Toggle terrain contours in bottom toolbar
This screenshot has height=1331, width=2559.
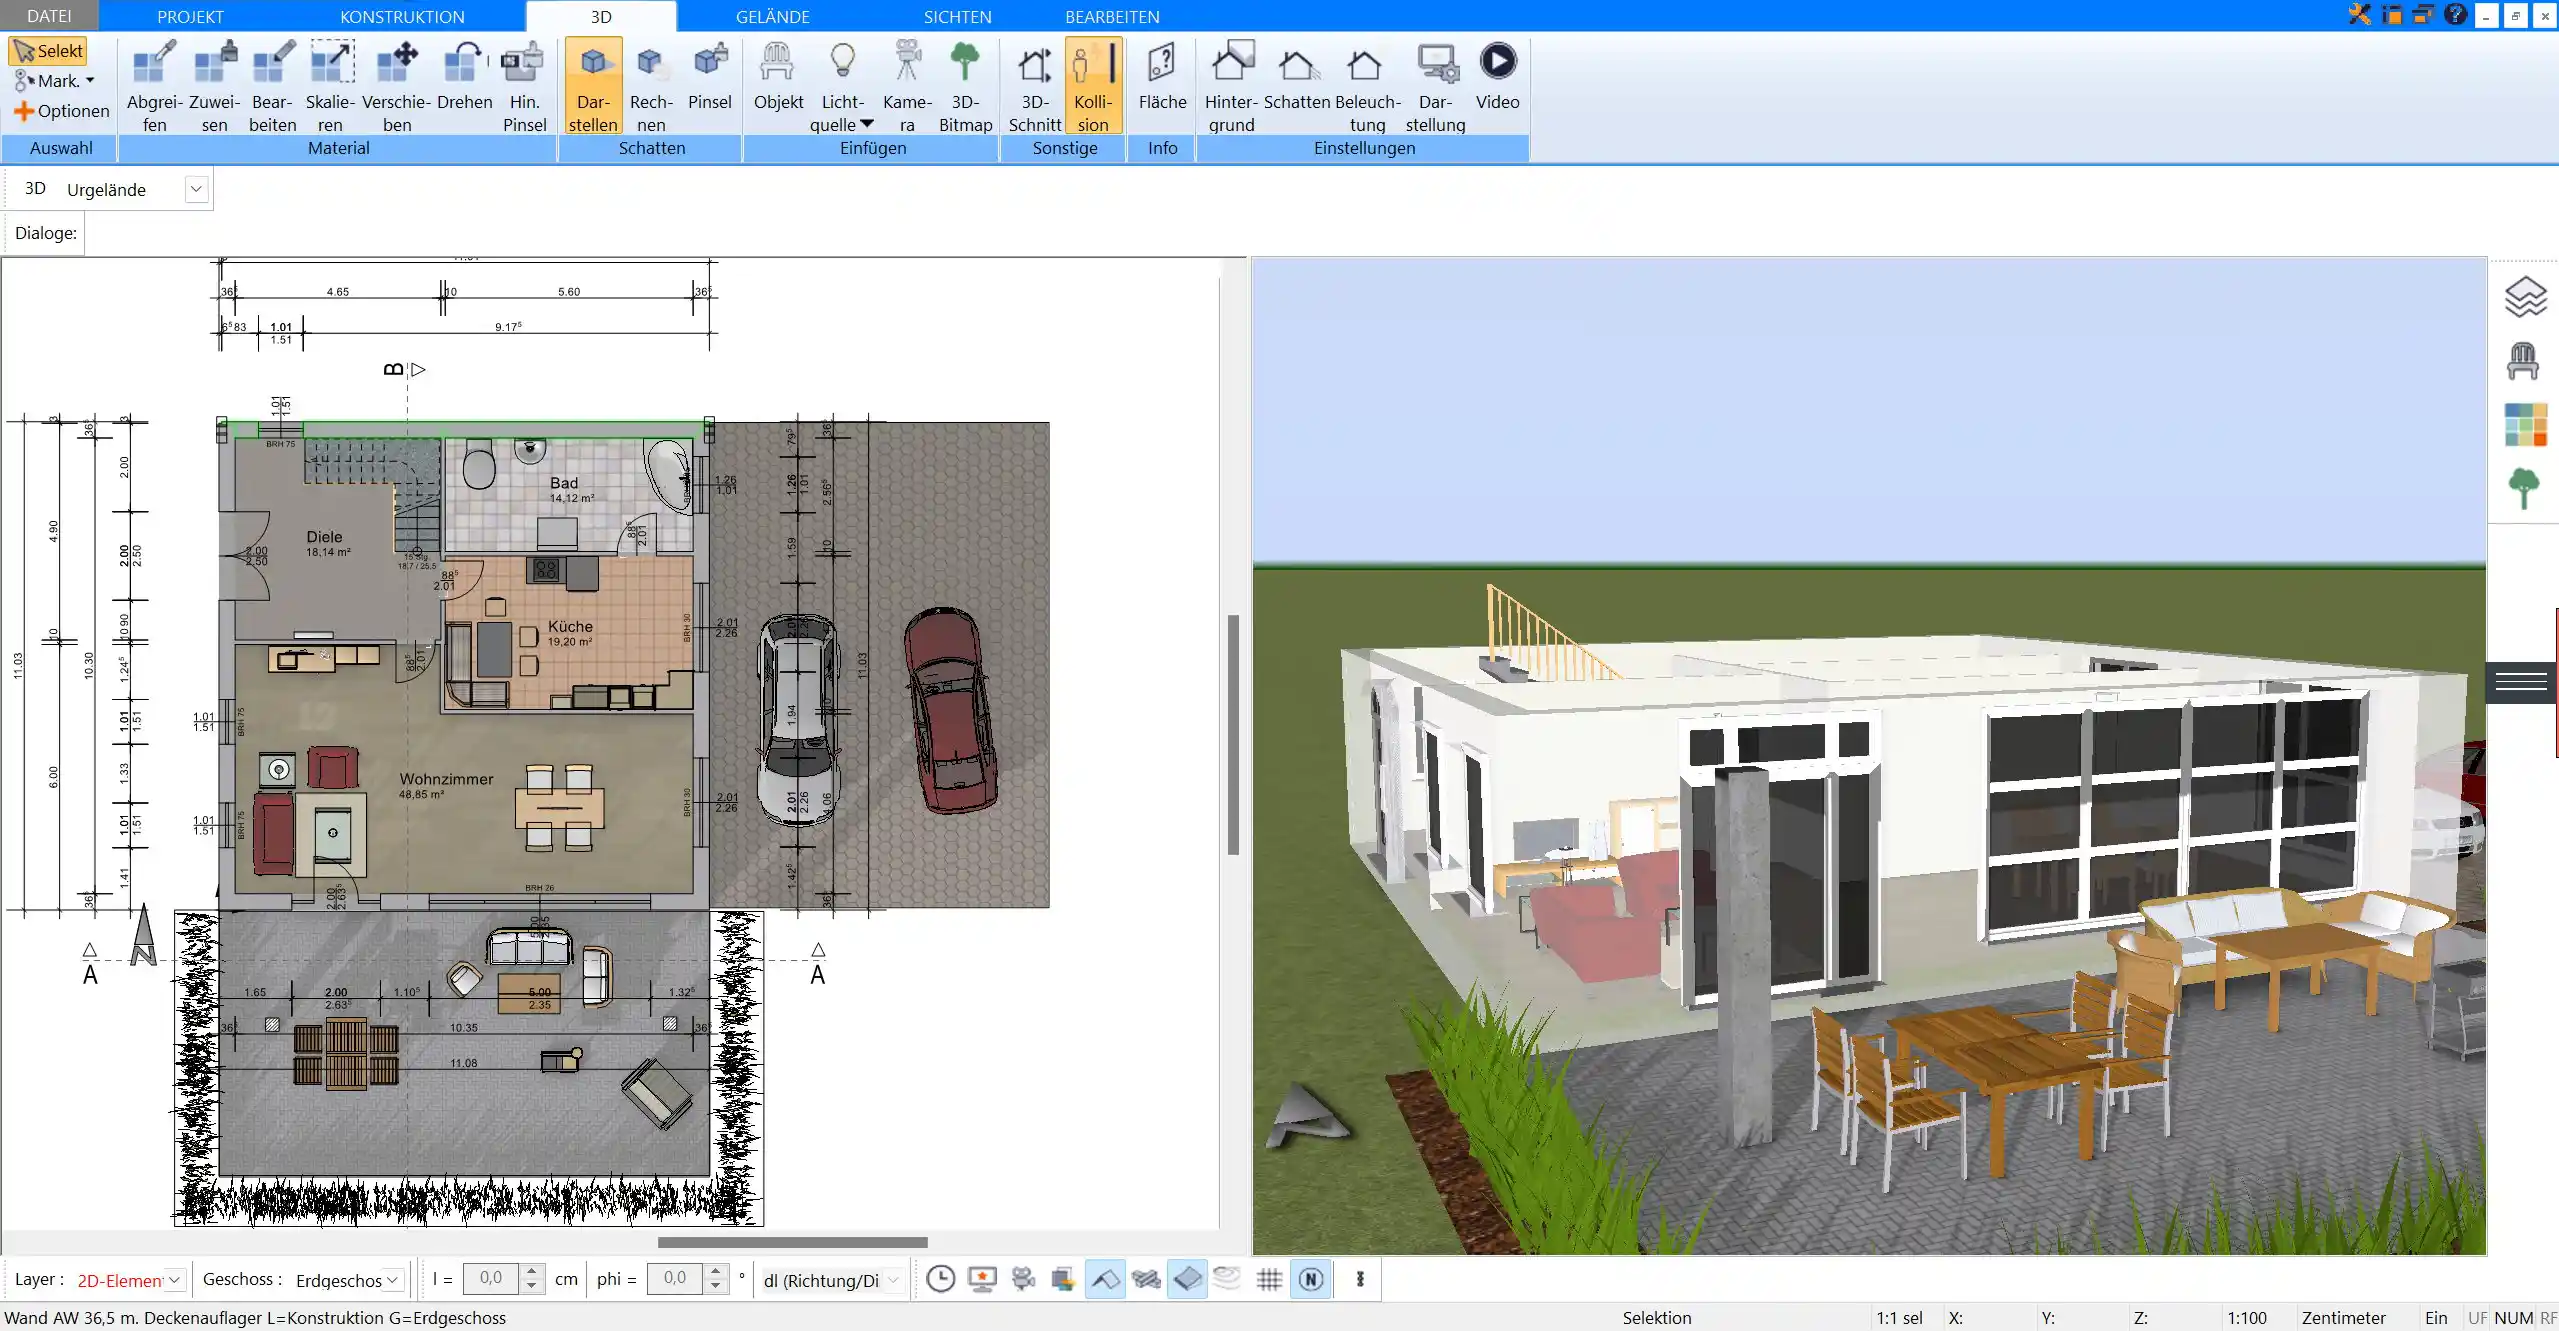1227,1279
